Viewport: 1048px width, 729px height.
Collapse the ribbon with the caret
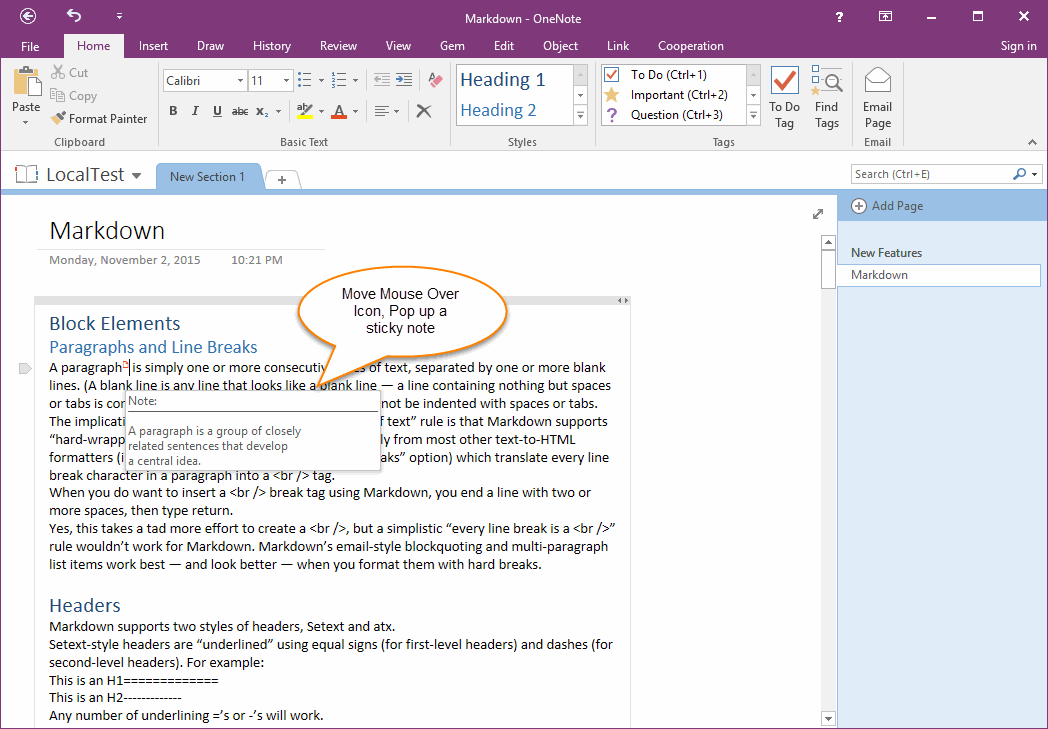point(1033,142)
